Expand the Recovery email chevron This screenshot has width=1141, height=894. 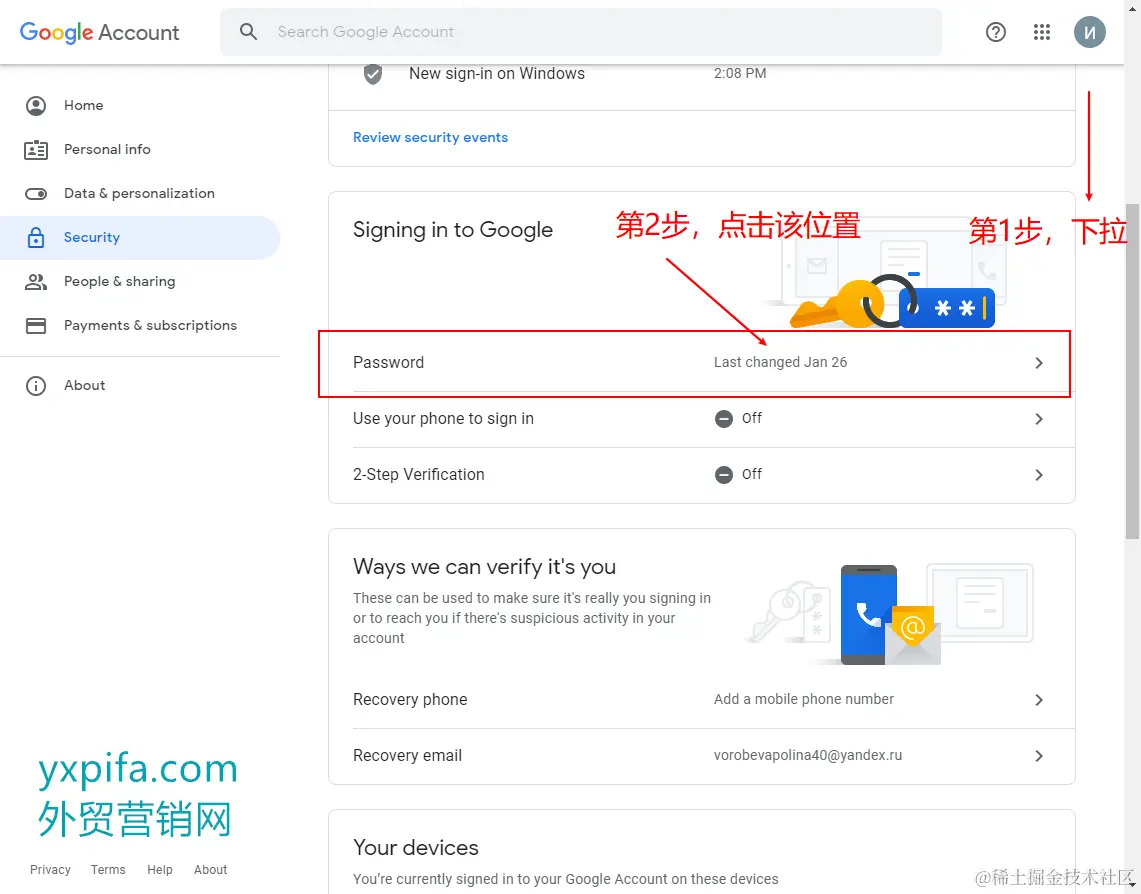point(1039,756)
